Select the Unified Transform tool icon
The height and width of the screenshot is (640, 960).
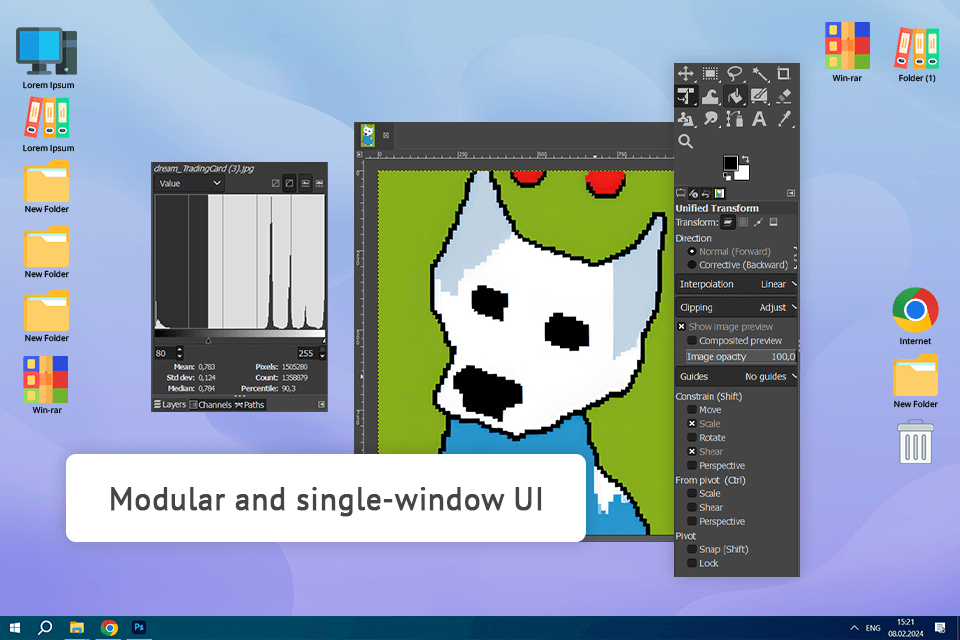click(686, 96)
